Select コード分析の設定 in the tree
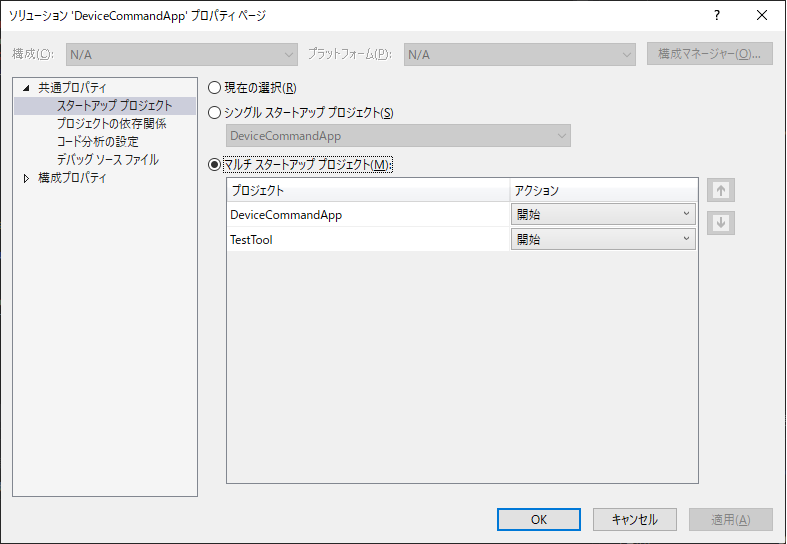This screenshot has height=544, width=787. point(98,142)
